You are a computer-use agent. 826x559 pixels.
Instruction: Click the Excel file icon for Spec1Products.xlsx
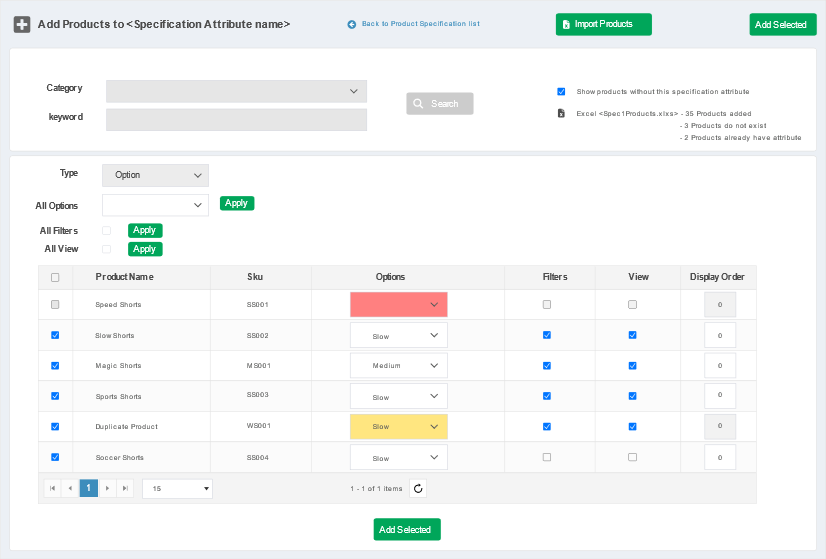[561, 114]
